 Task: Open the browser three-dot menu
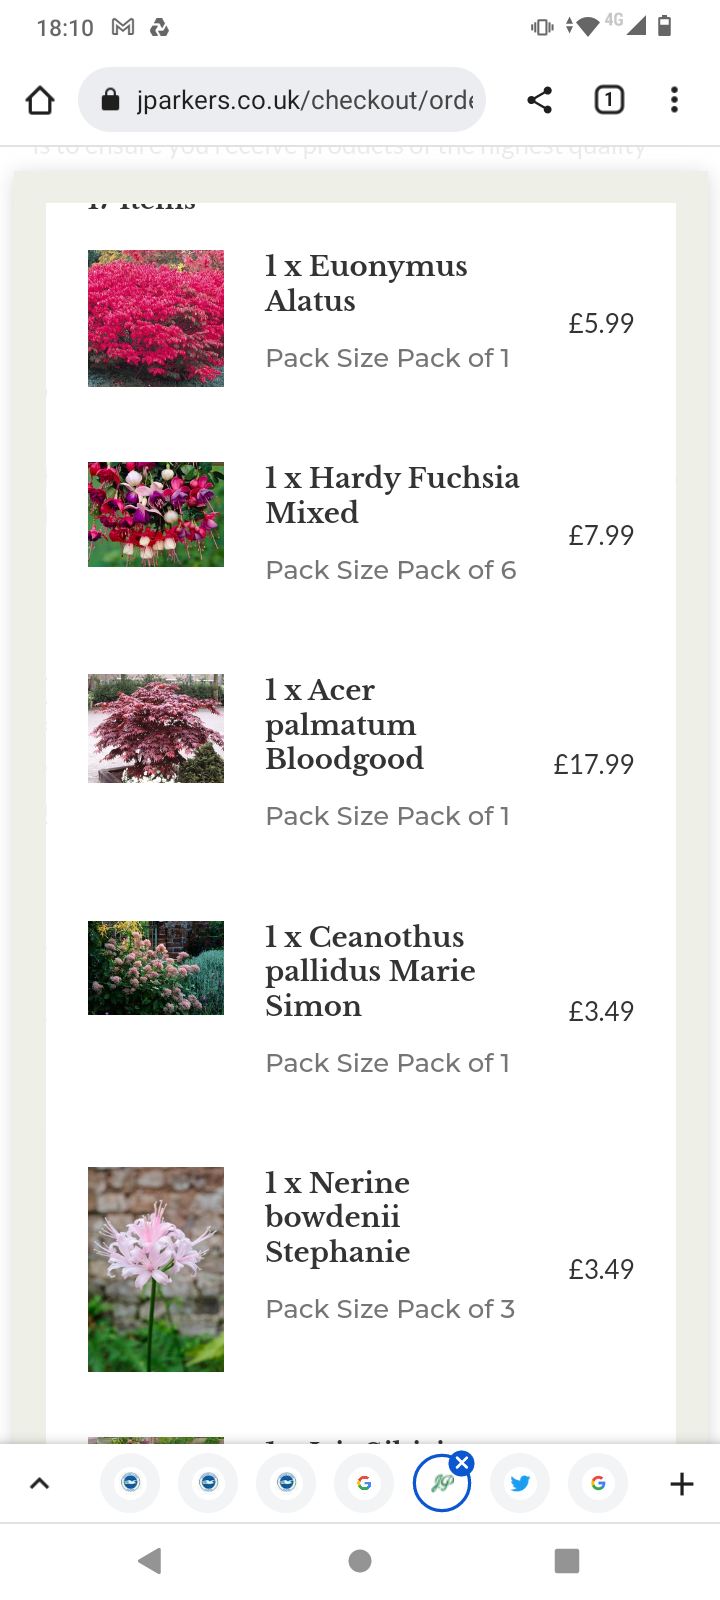(x=675, y=100)
